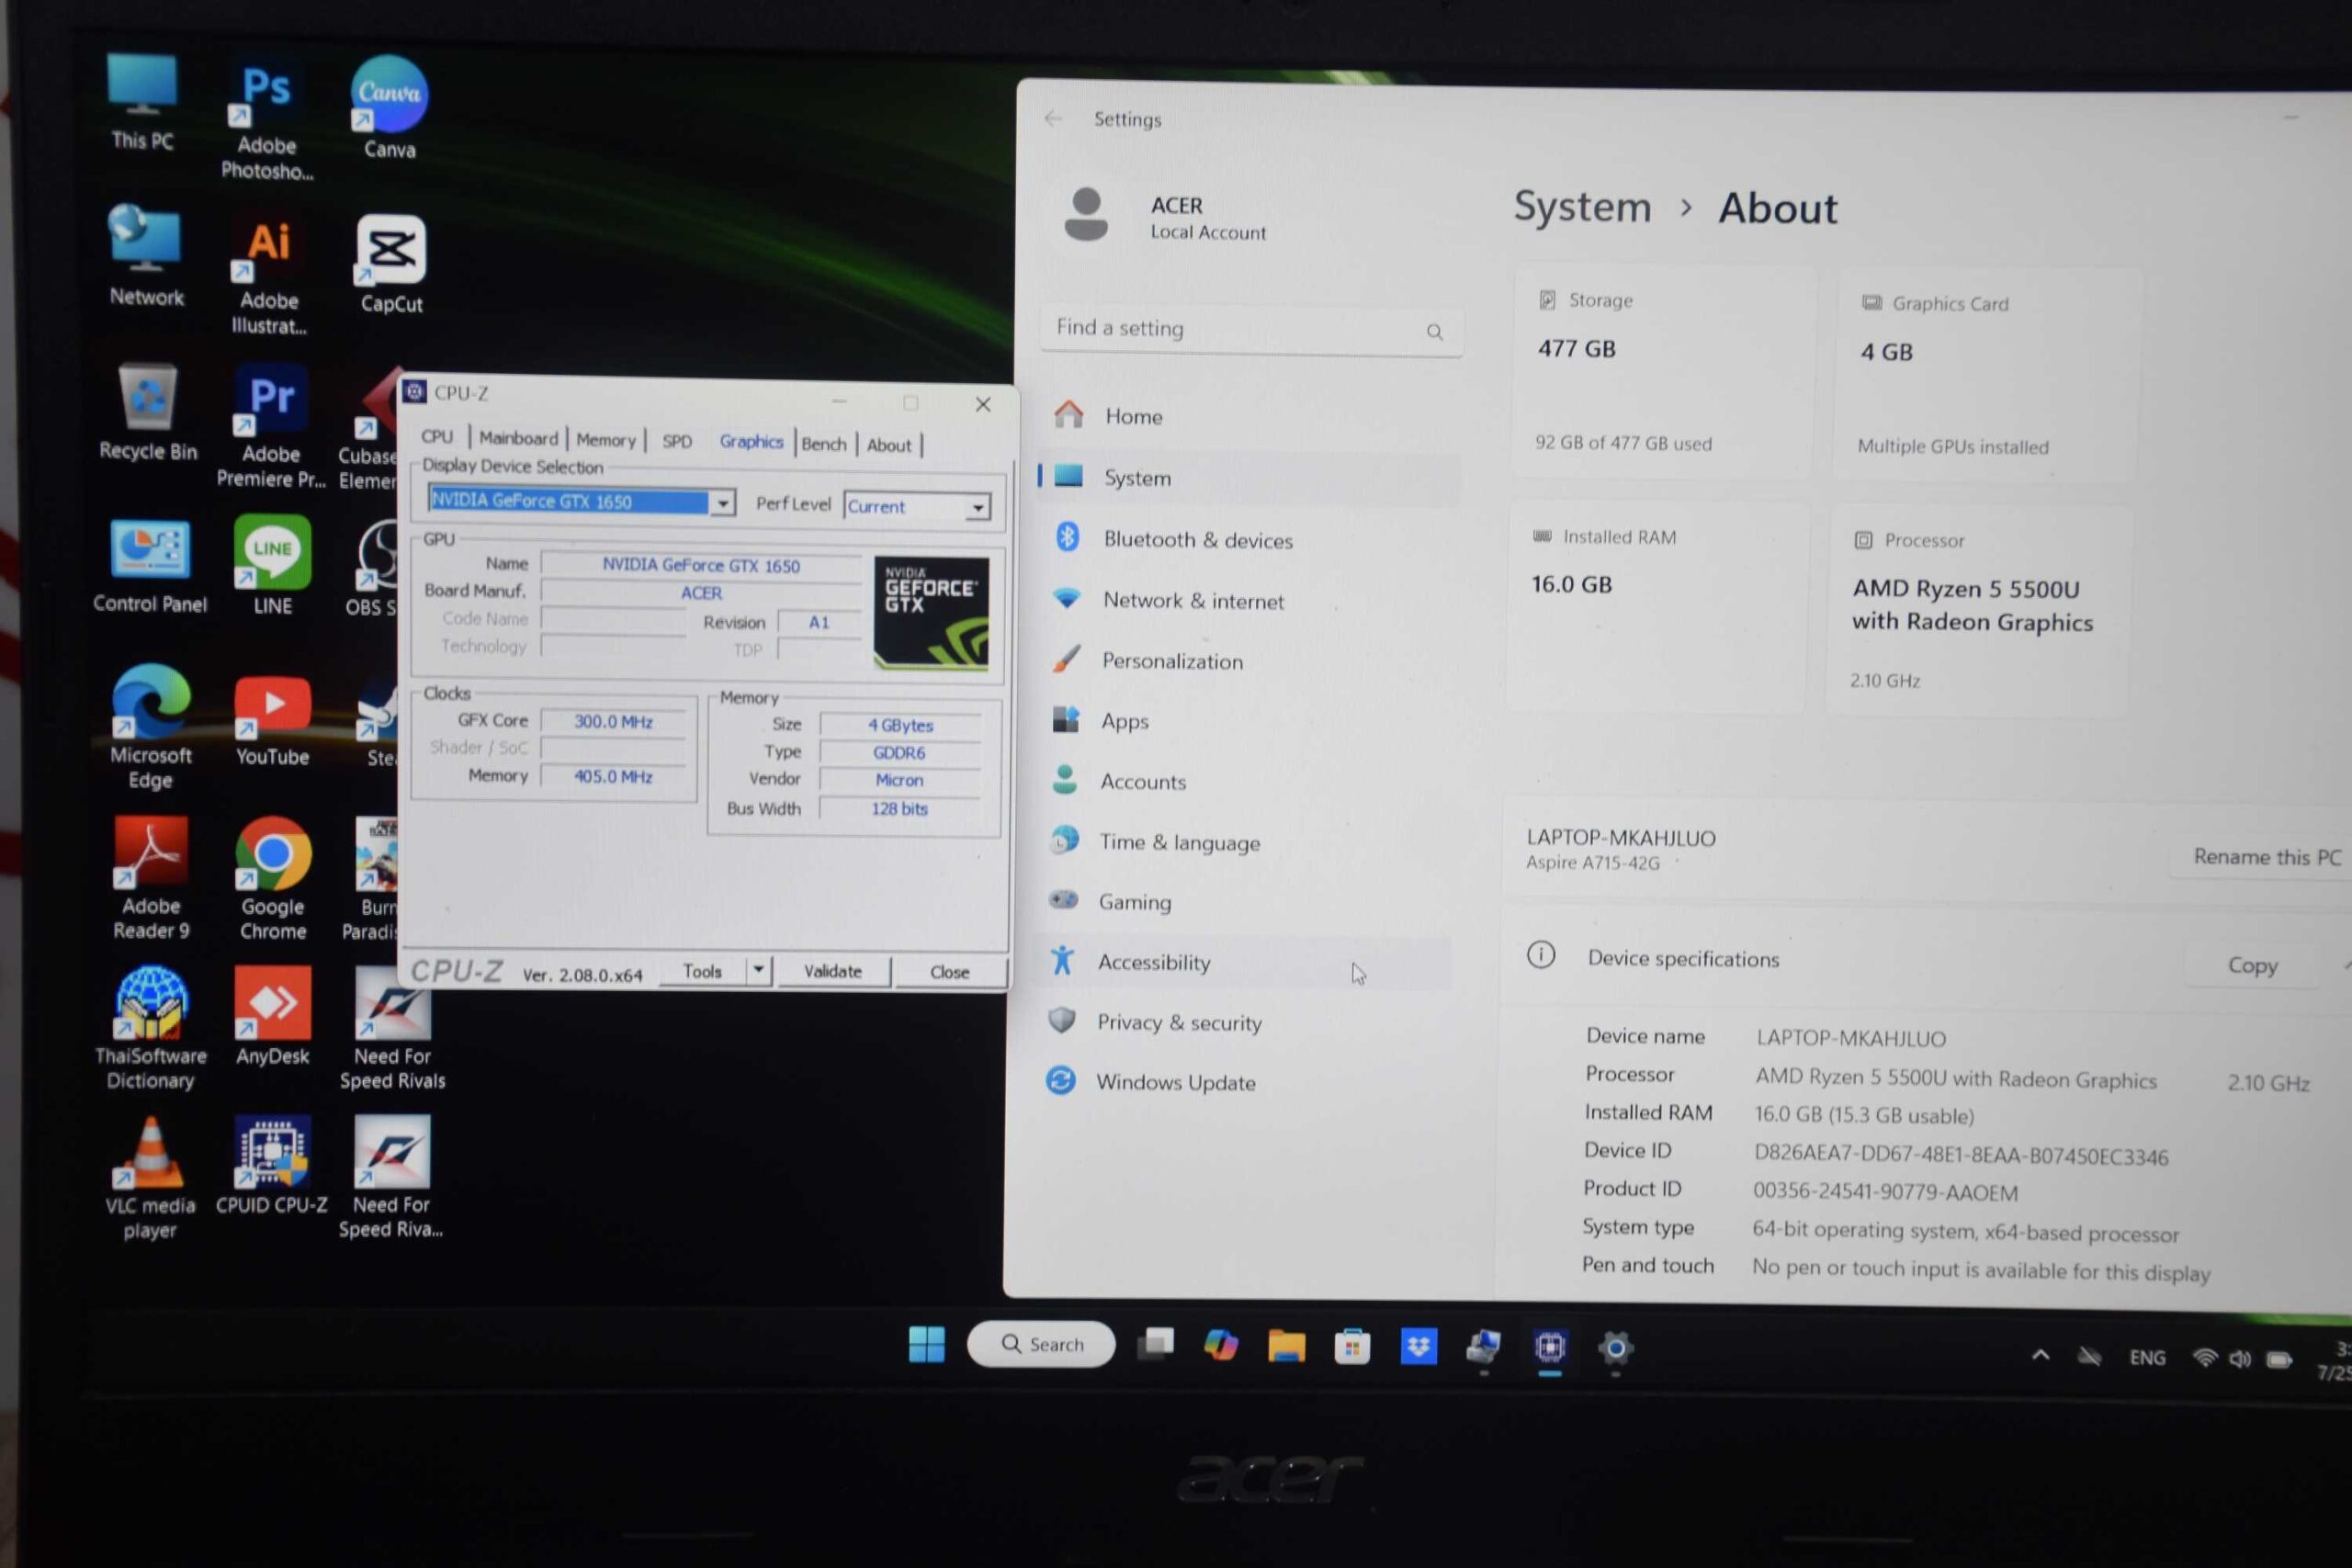Open the AnyDesk desktop shortcut
This screenshot has height=1568, width=2352.
coord(272,1016)
